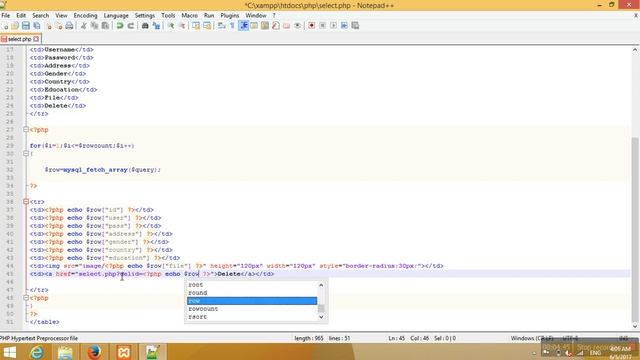Toggle Show All Characters pilcrow icon

click(232, 26)
